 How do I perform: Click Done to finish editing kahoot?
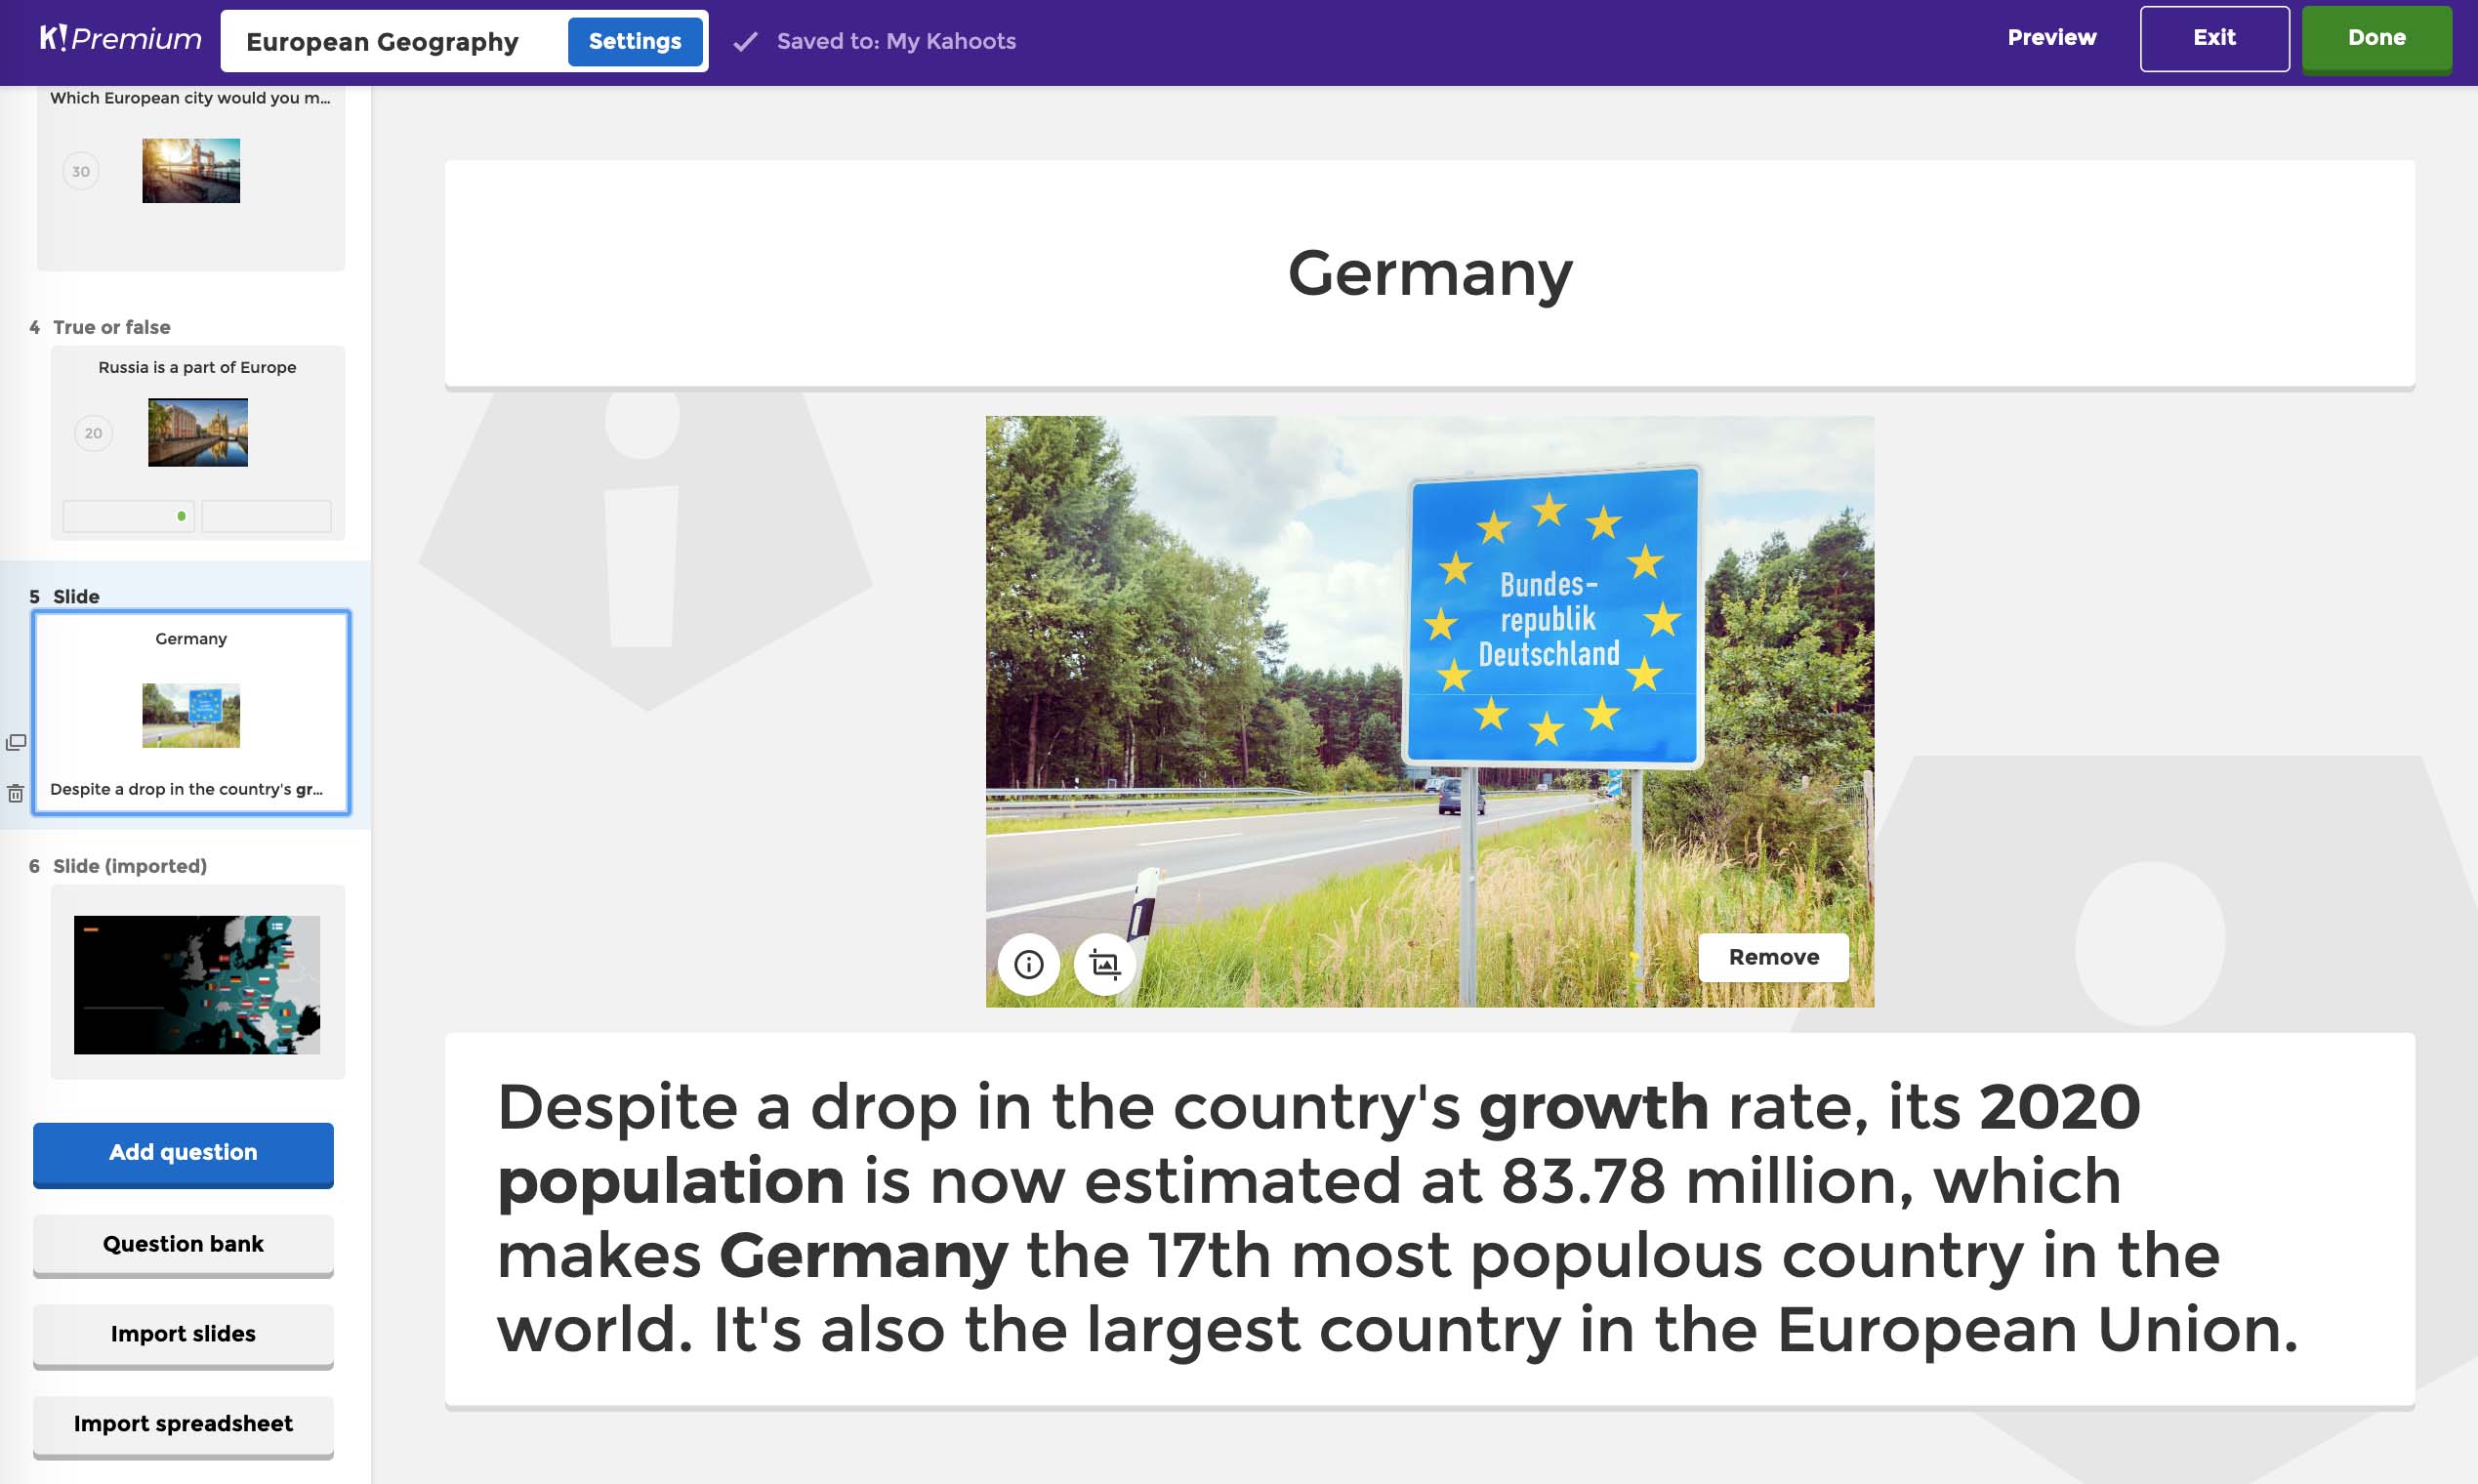[2377, 39]
